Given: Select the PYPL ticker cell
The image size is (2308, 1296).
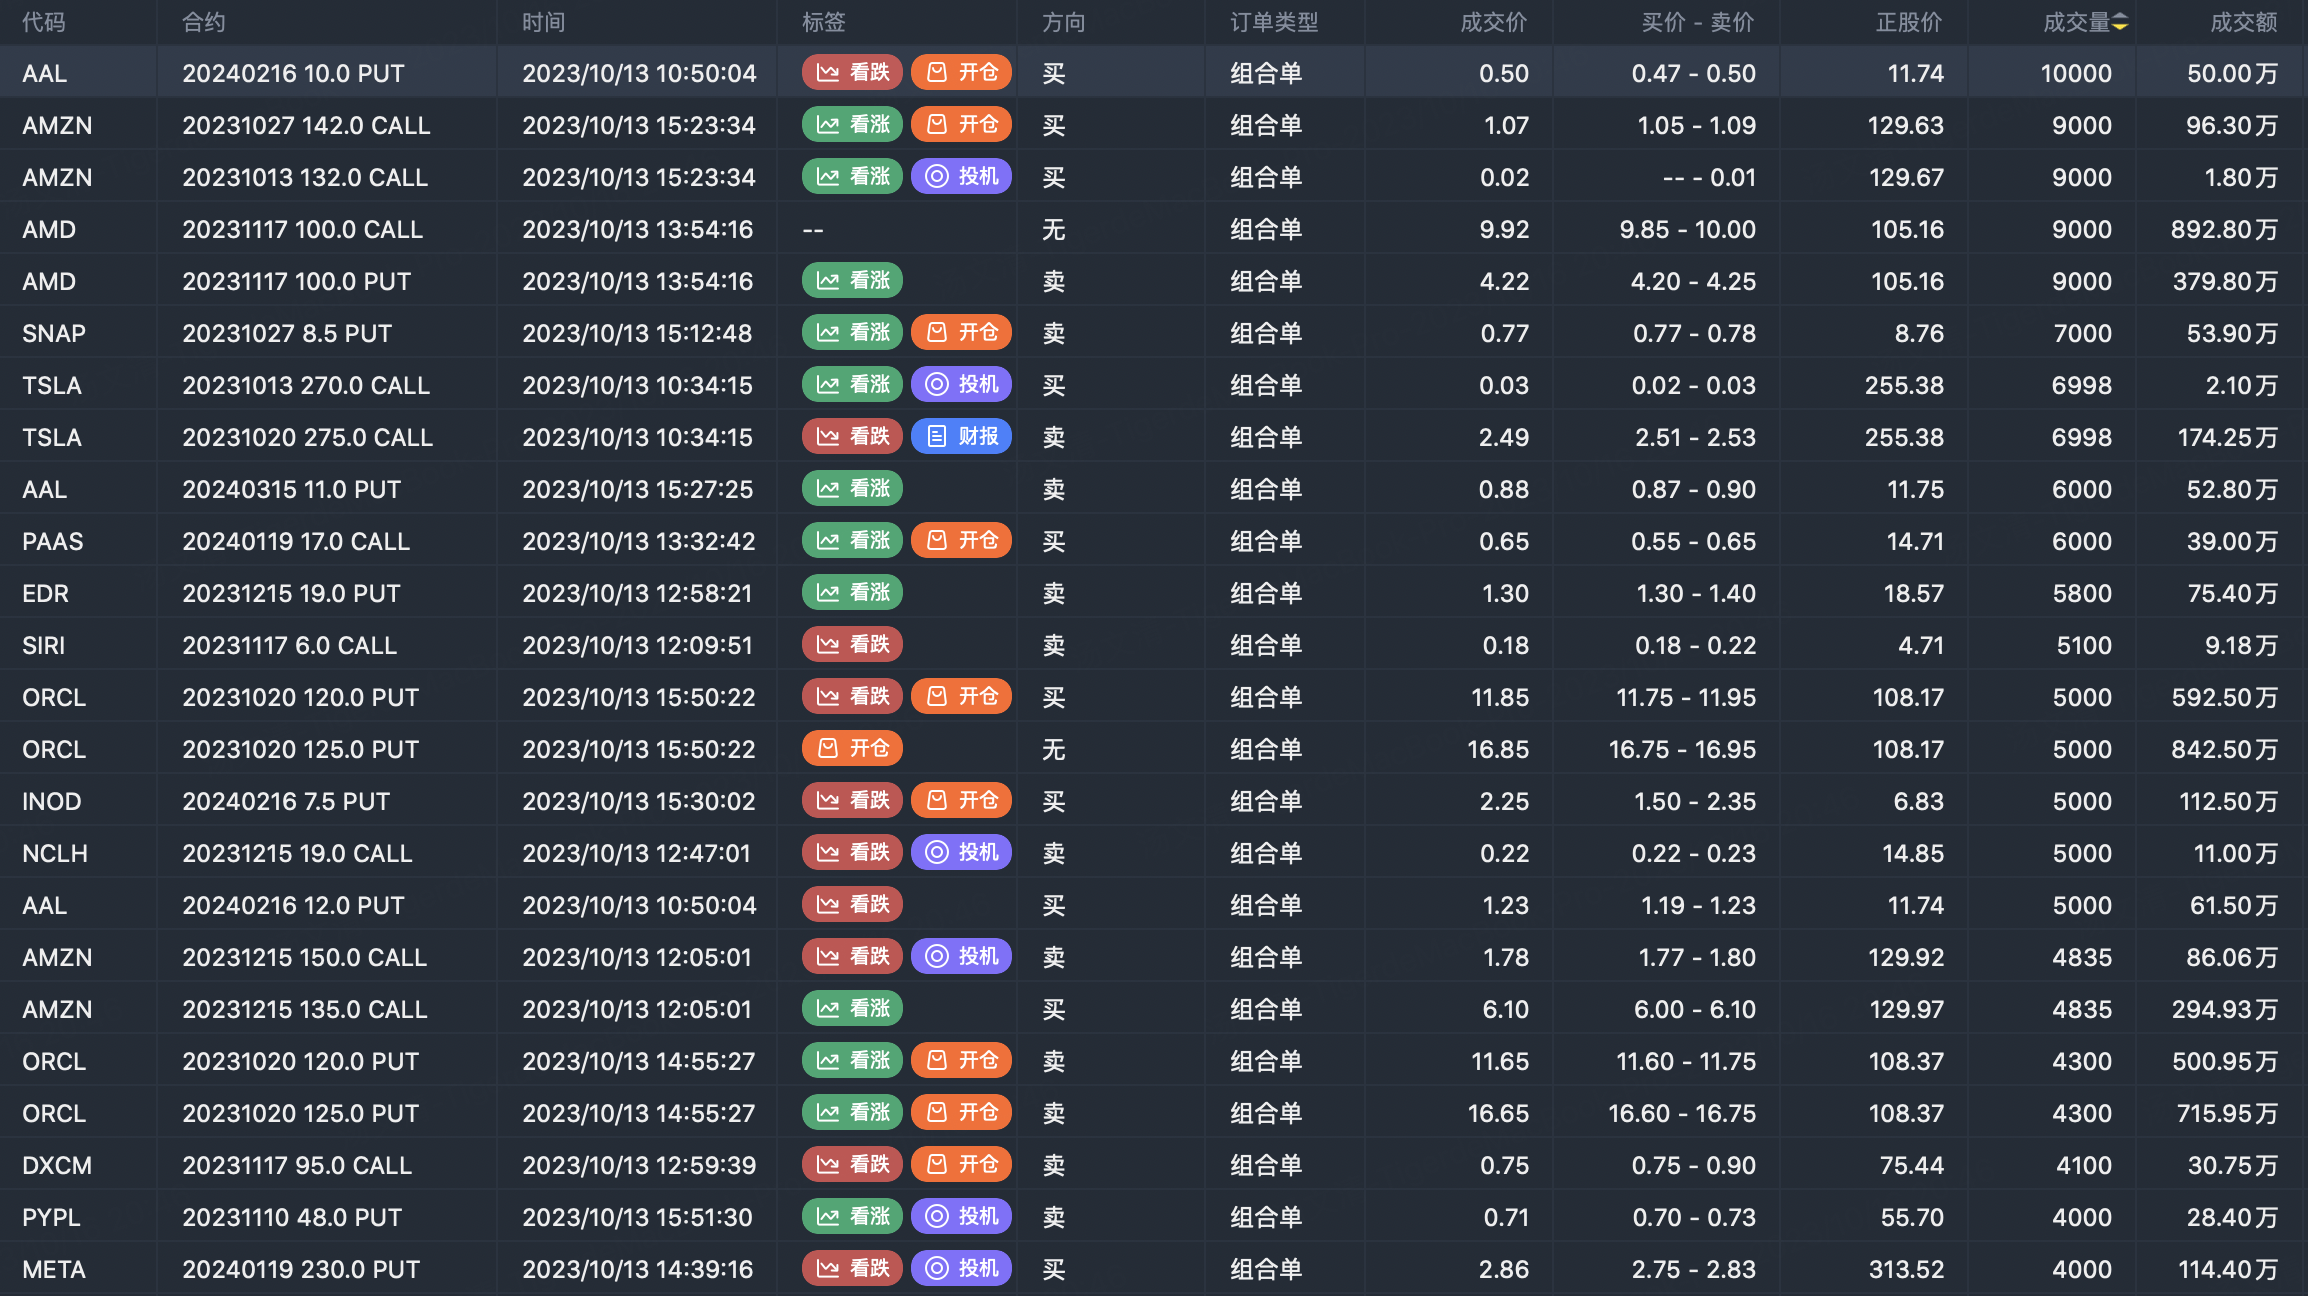Looking at the screenshot, I should [x=51, y=1217].
